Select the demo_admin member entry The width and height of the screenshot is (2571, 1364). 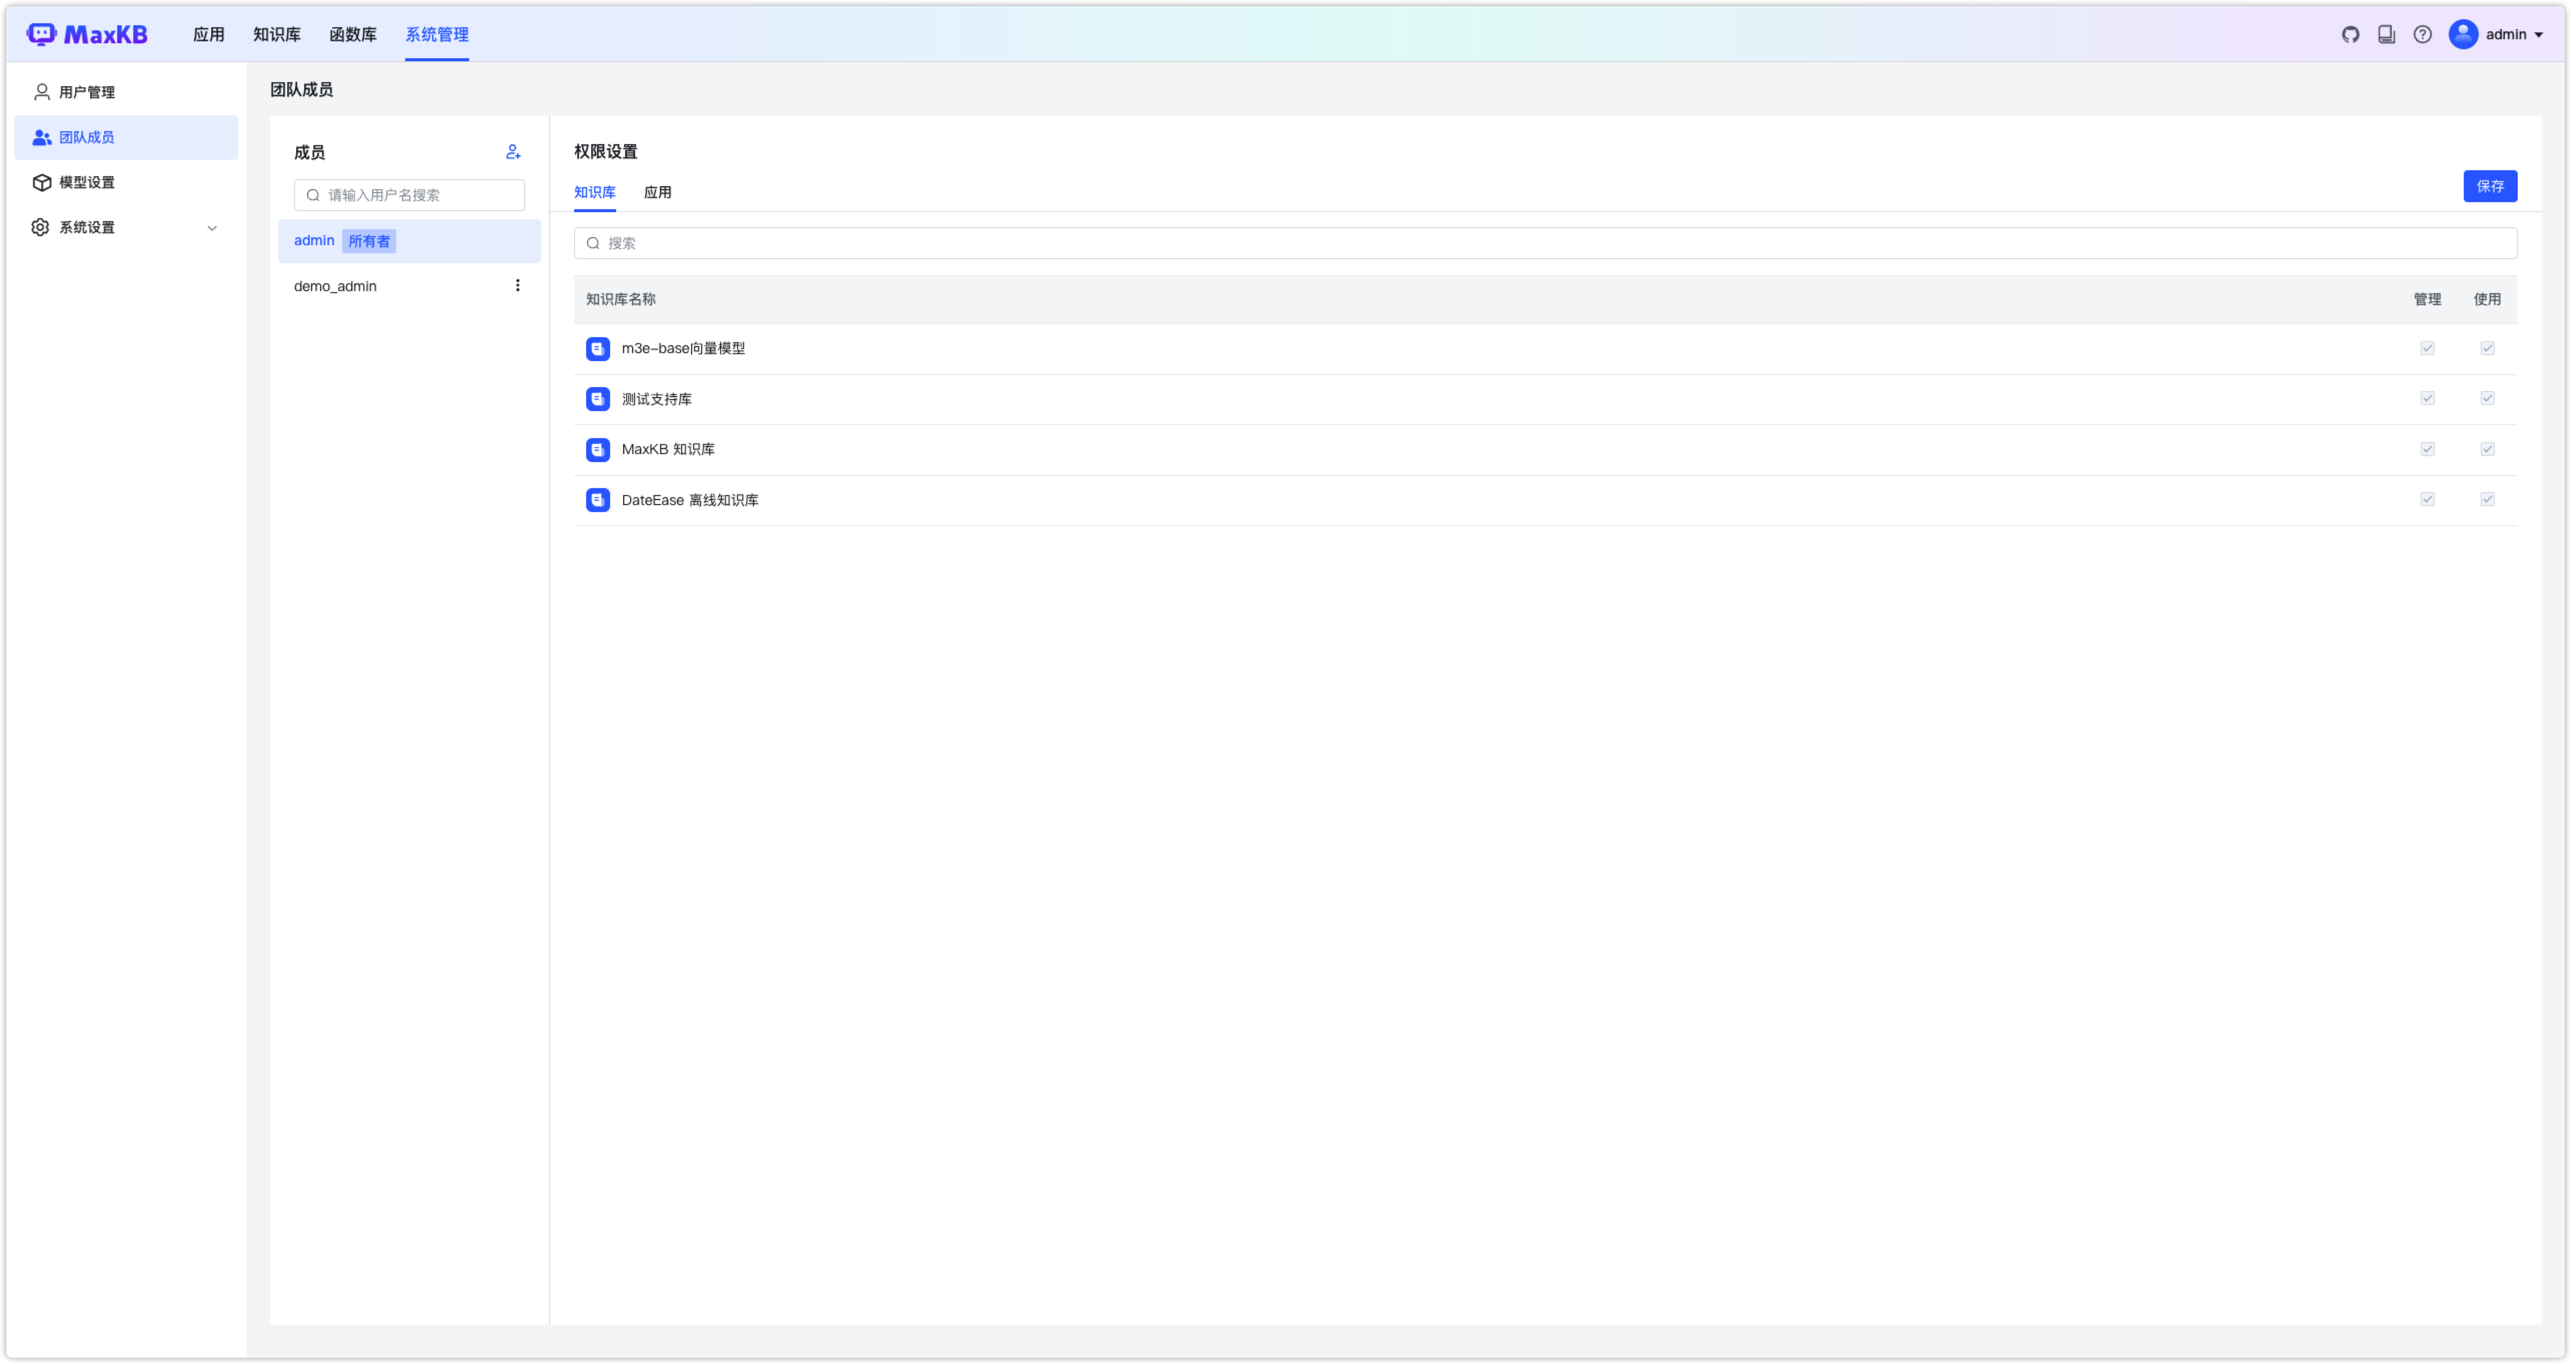click(336, 285)
